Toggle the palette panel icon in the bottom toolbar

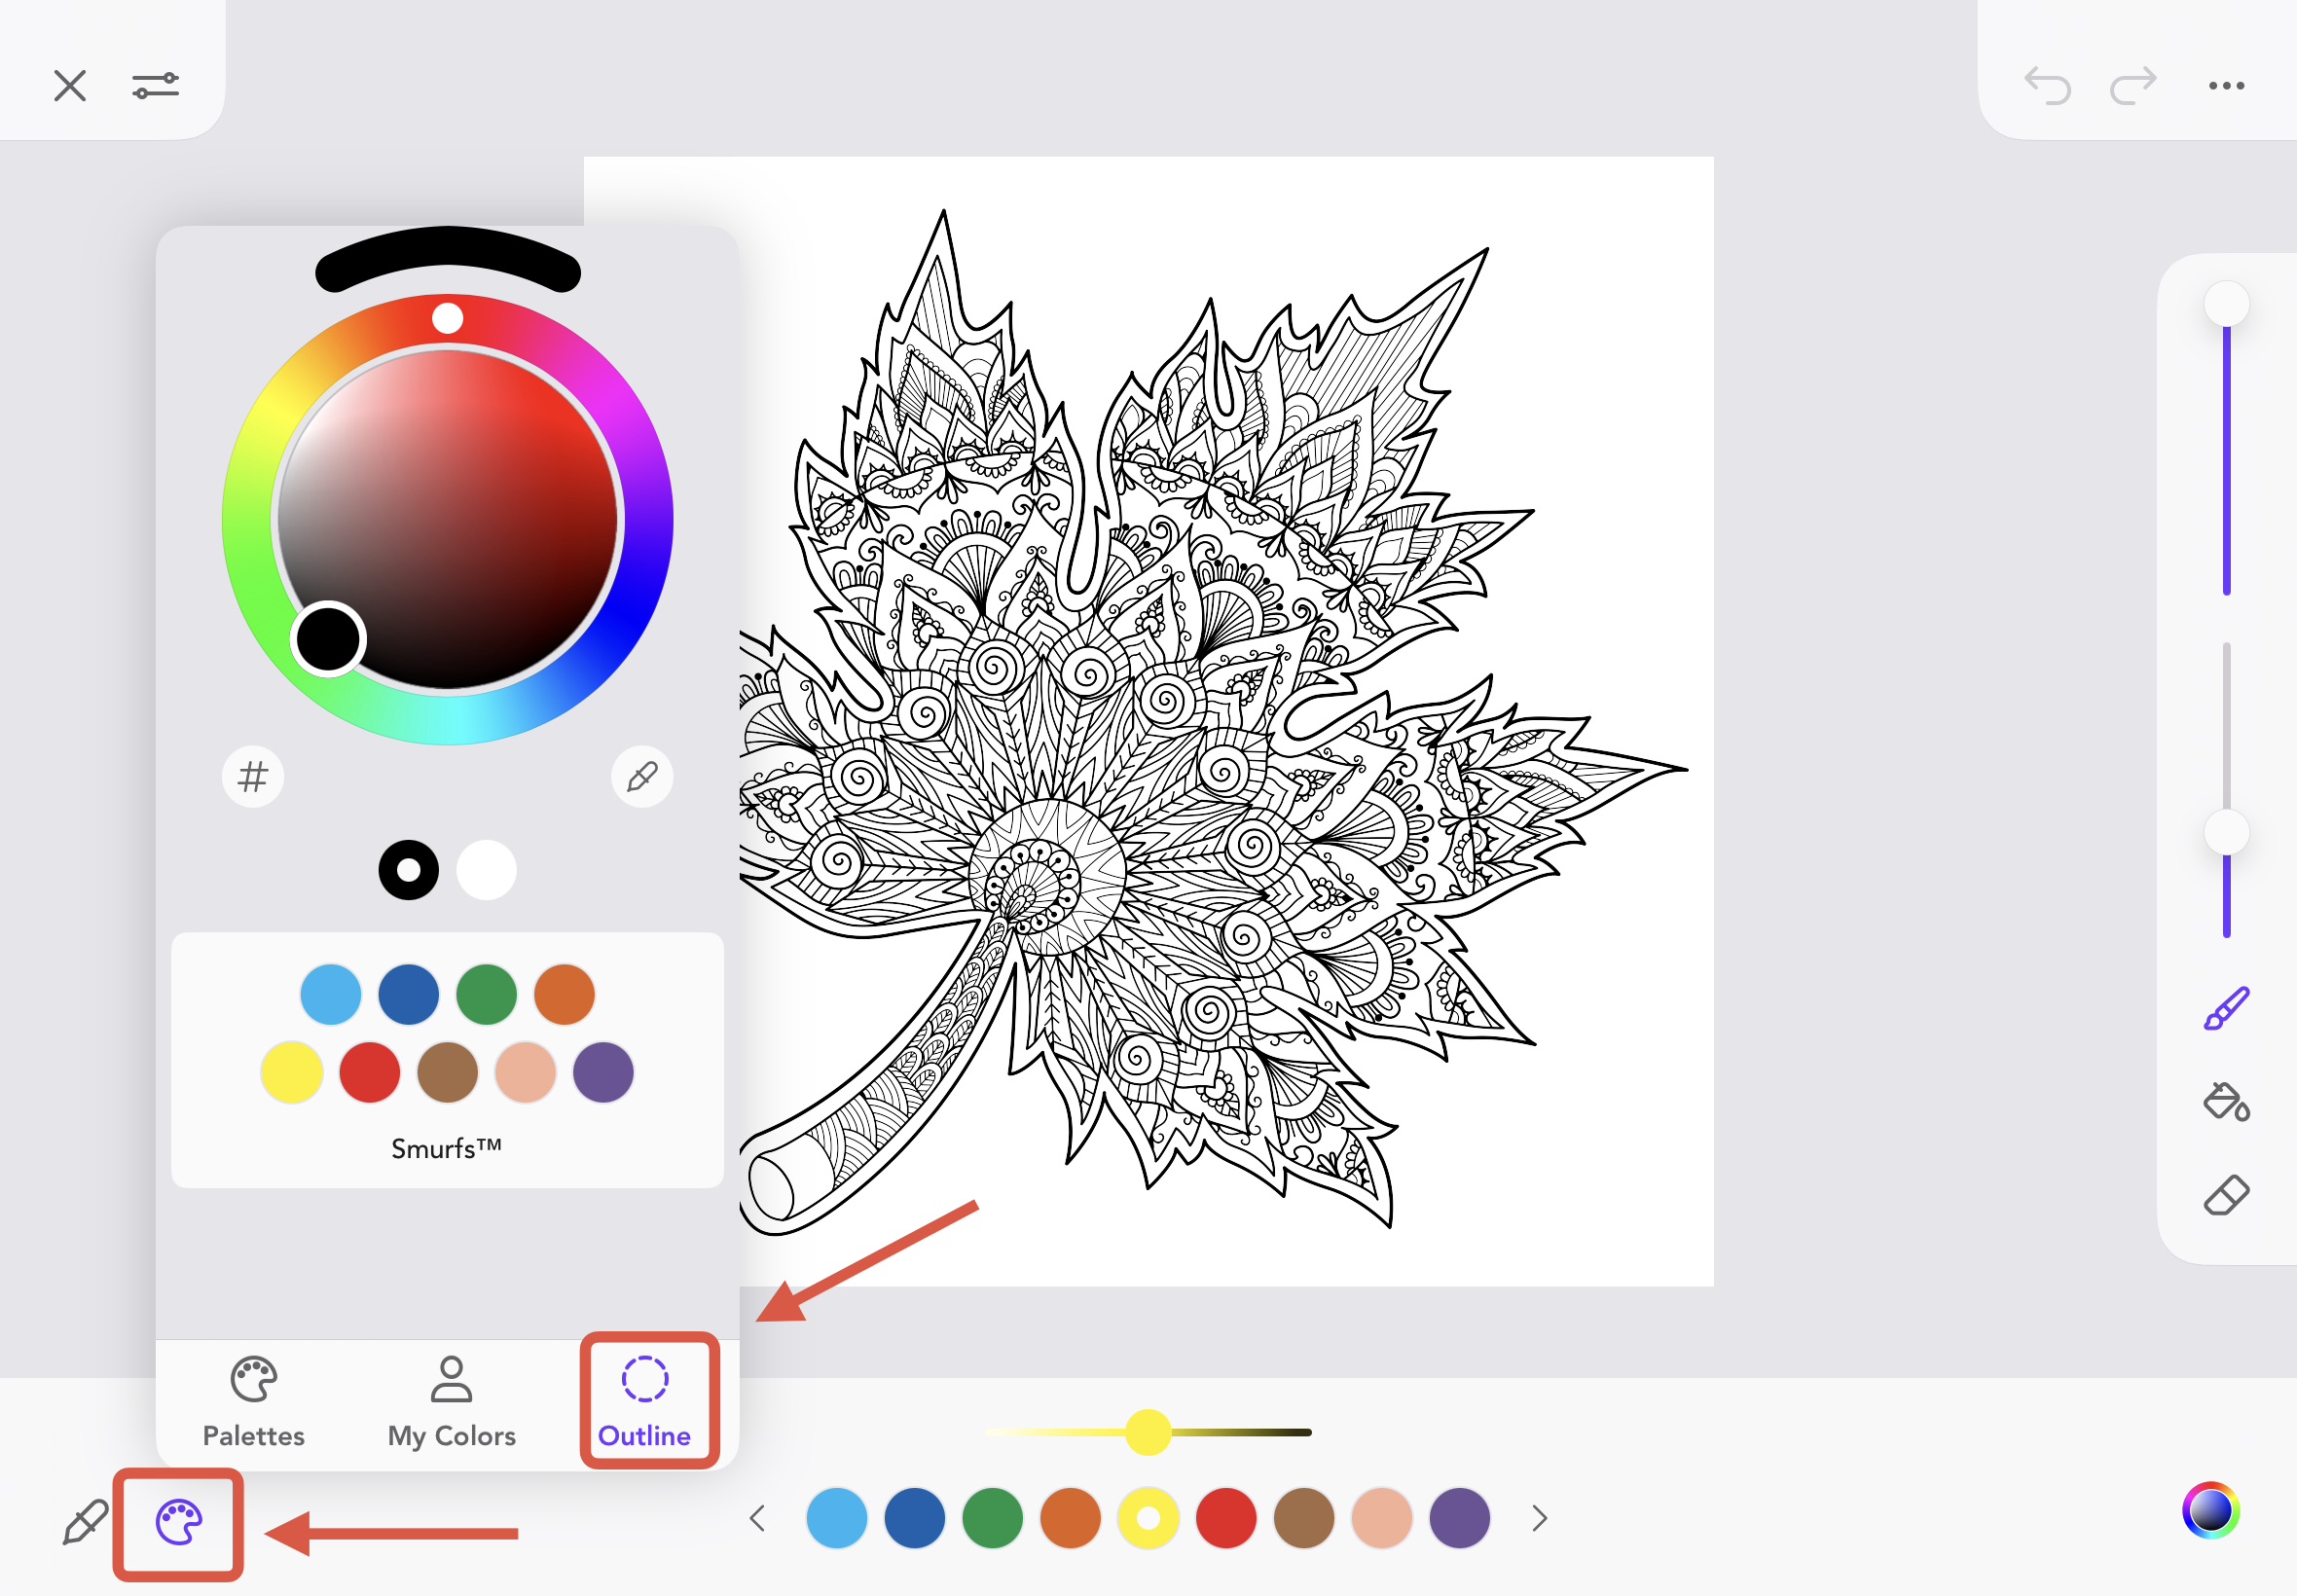179,1522
